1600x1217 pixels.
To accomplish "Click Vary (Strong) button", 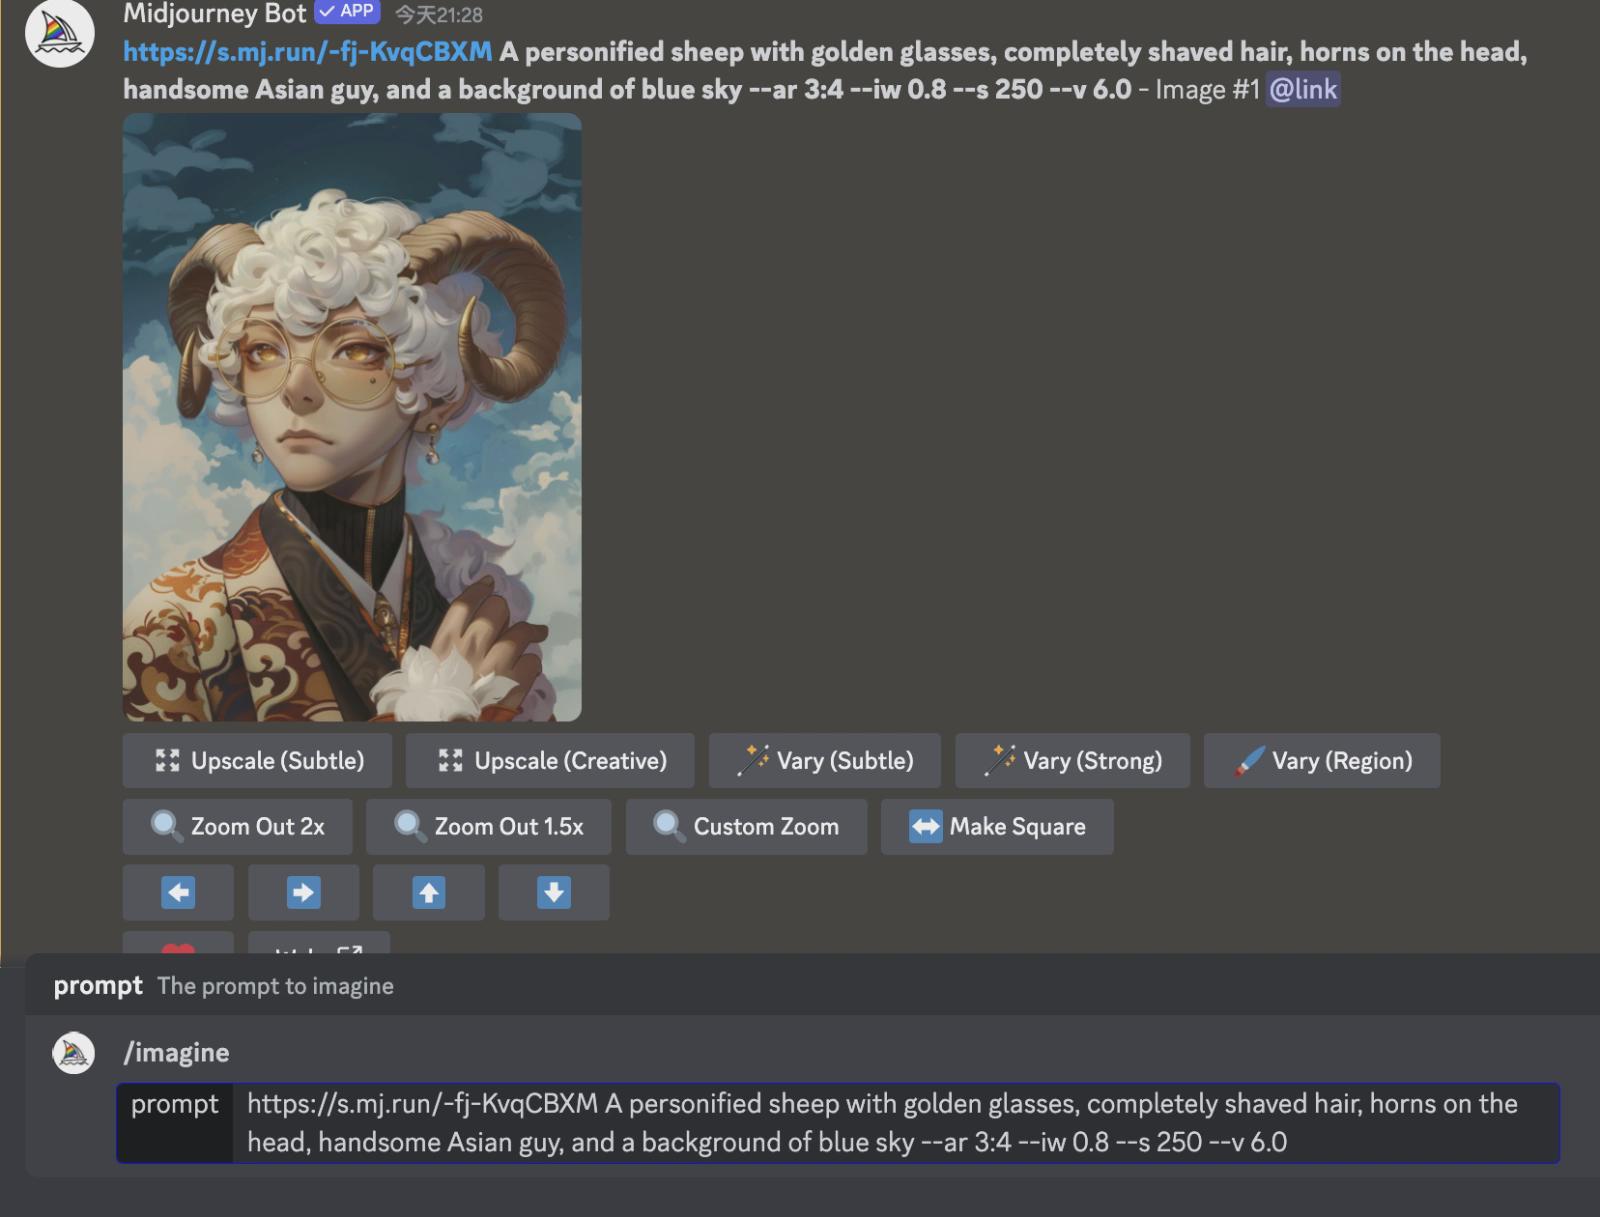I will click(x=1073, y=760).
